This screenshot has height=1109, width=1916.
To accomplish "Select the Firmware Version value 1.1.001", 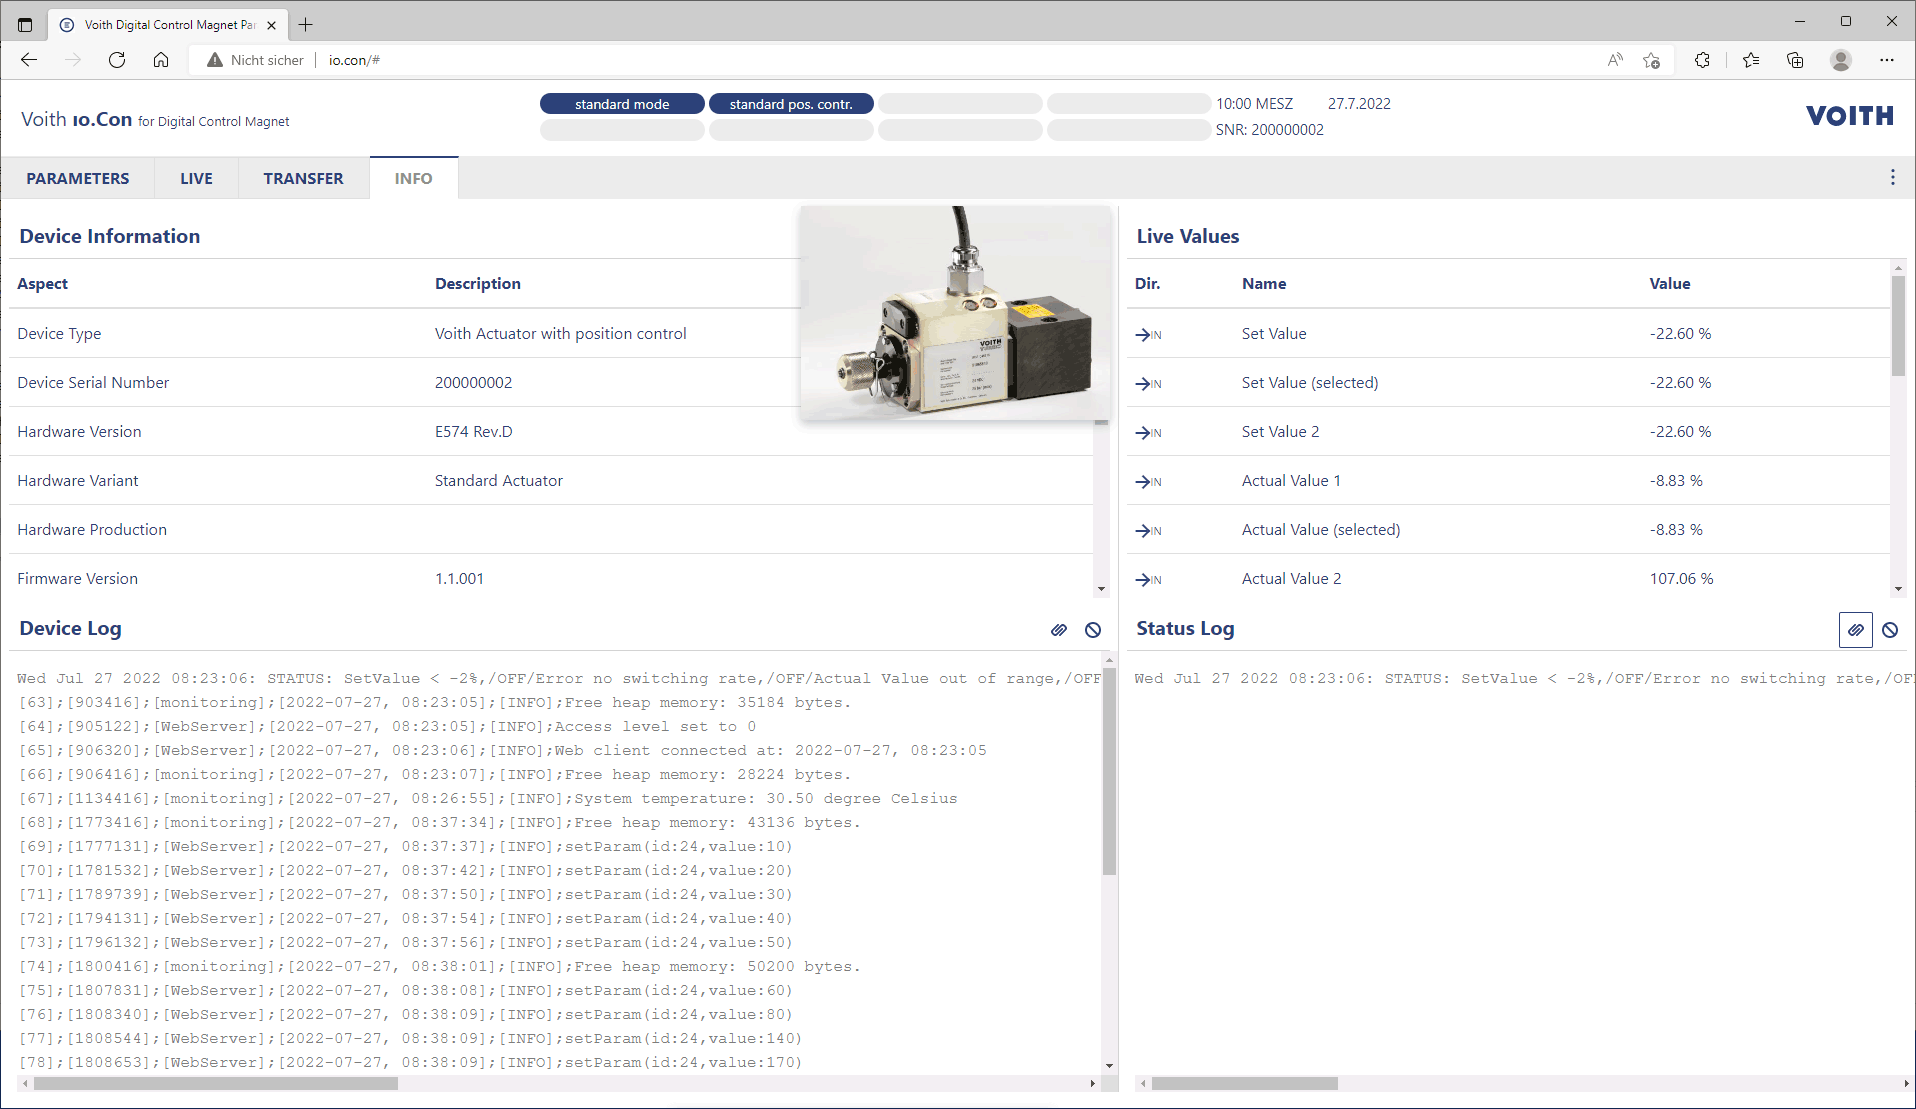I will [459, 579].
